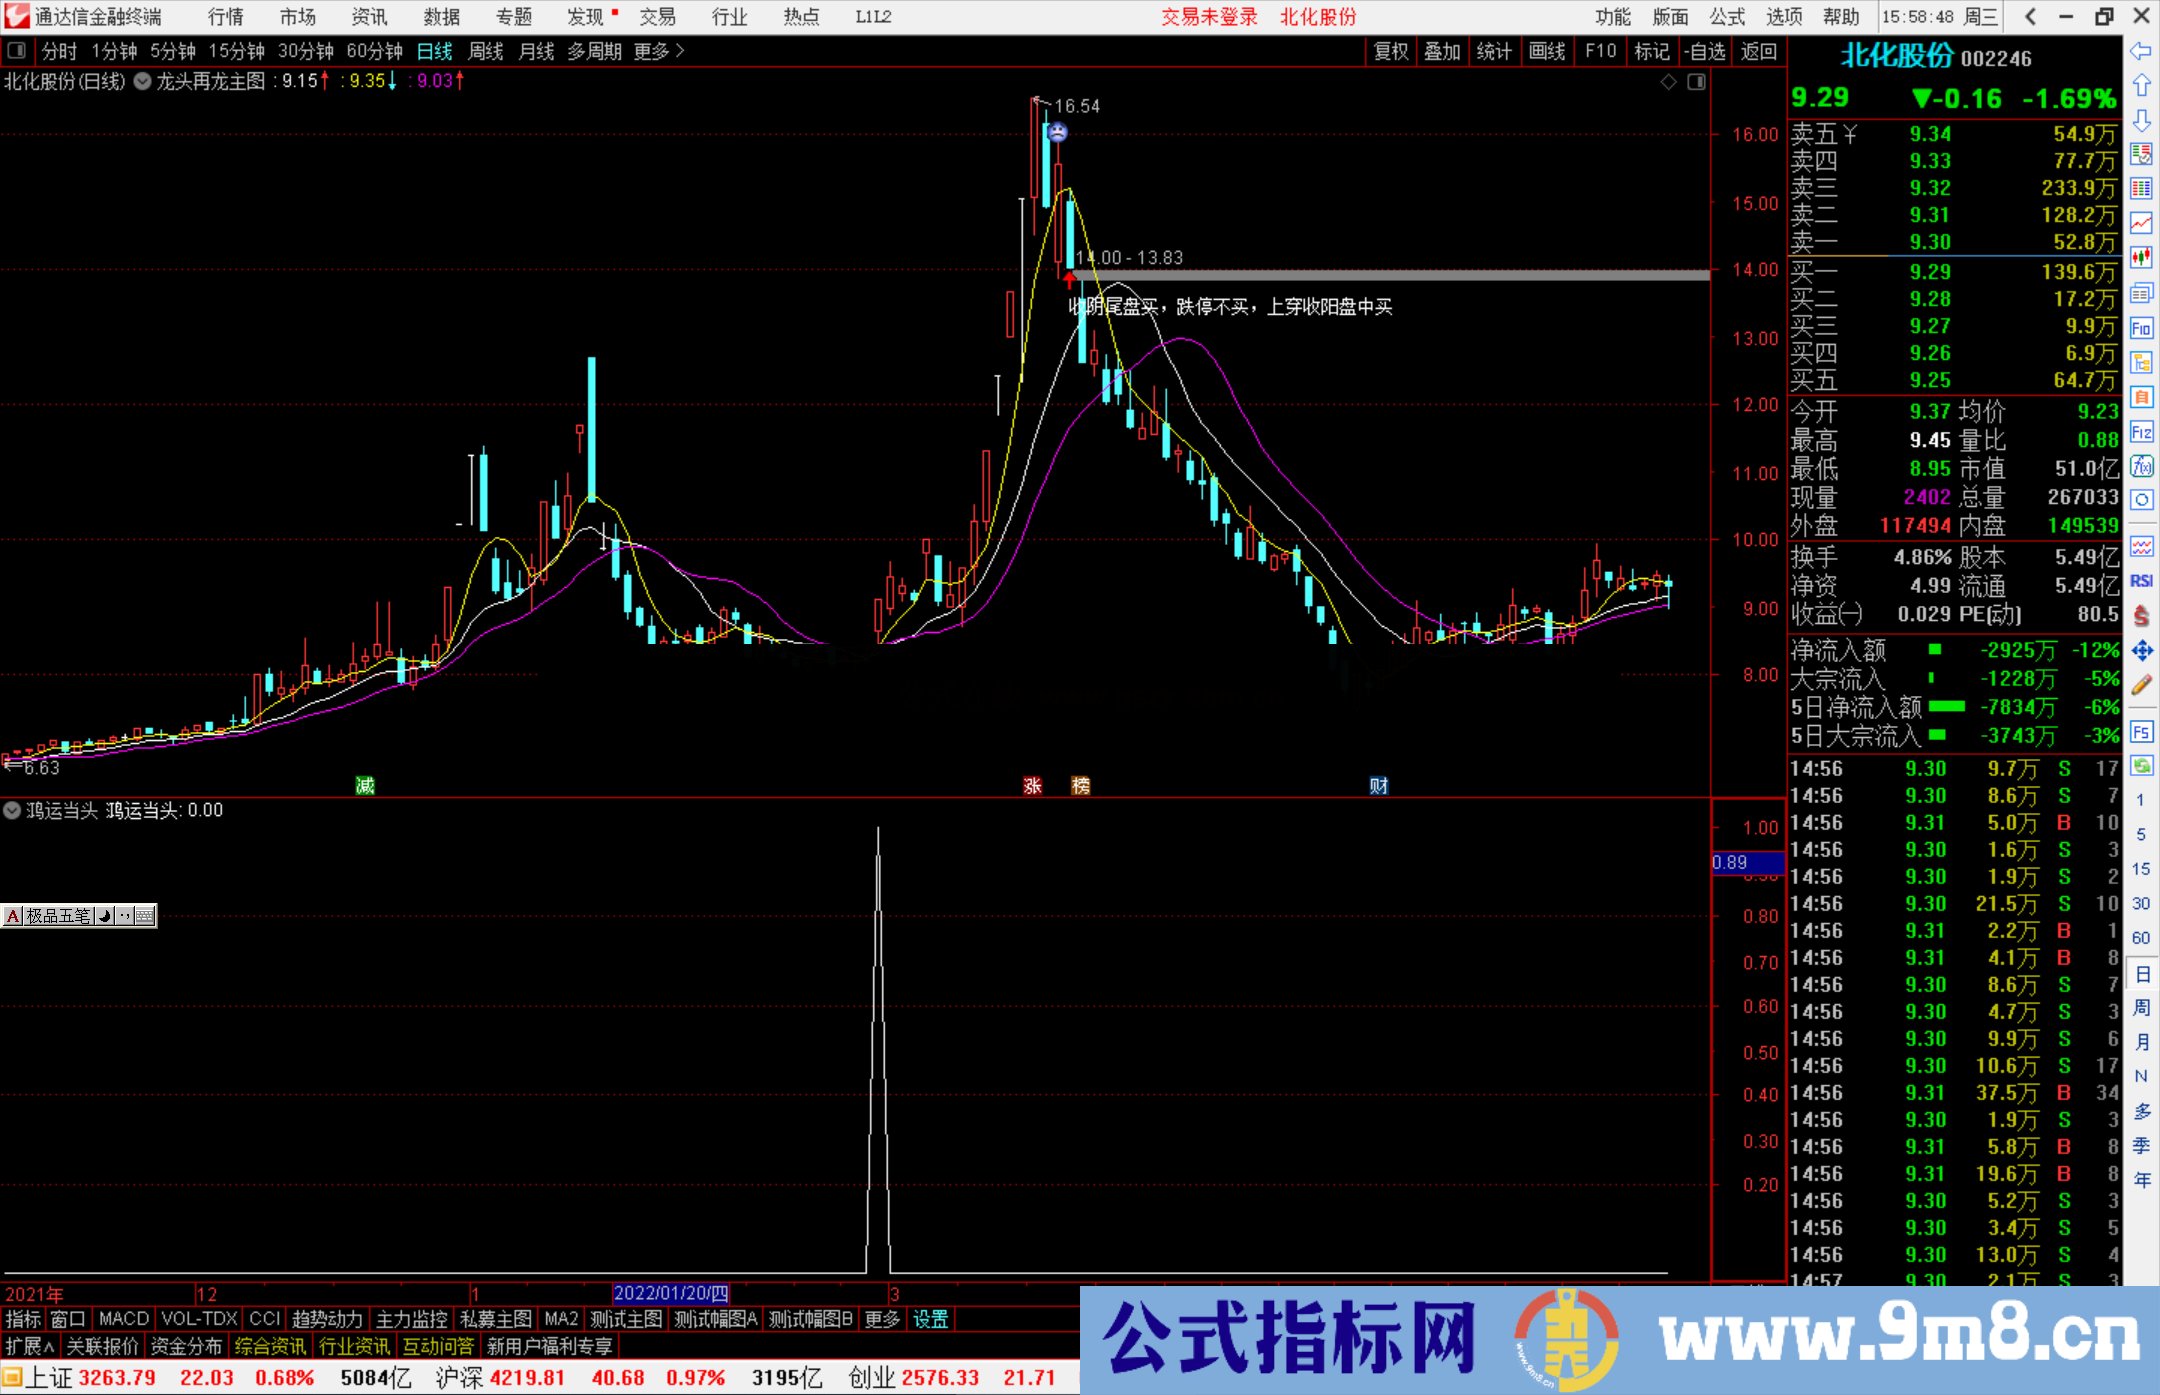This screenshot has height=1395, width=2160.
Task: Open the 鸿运当头 indicator dropdown
Action: 12,810
